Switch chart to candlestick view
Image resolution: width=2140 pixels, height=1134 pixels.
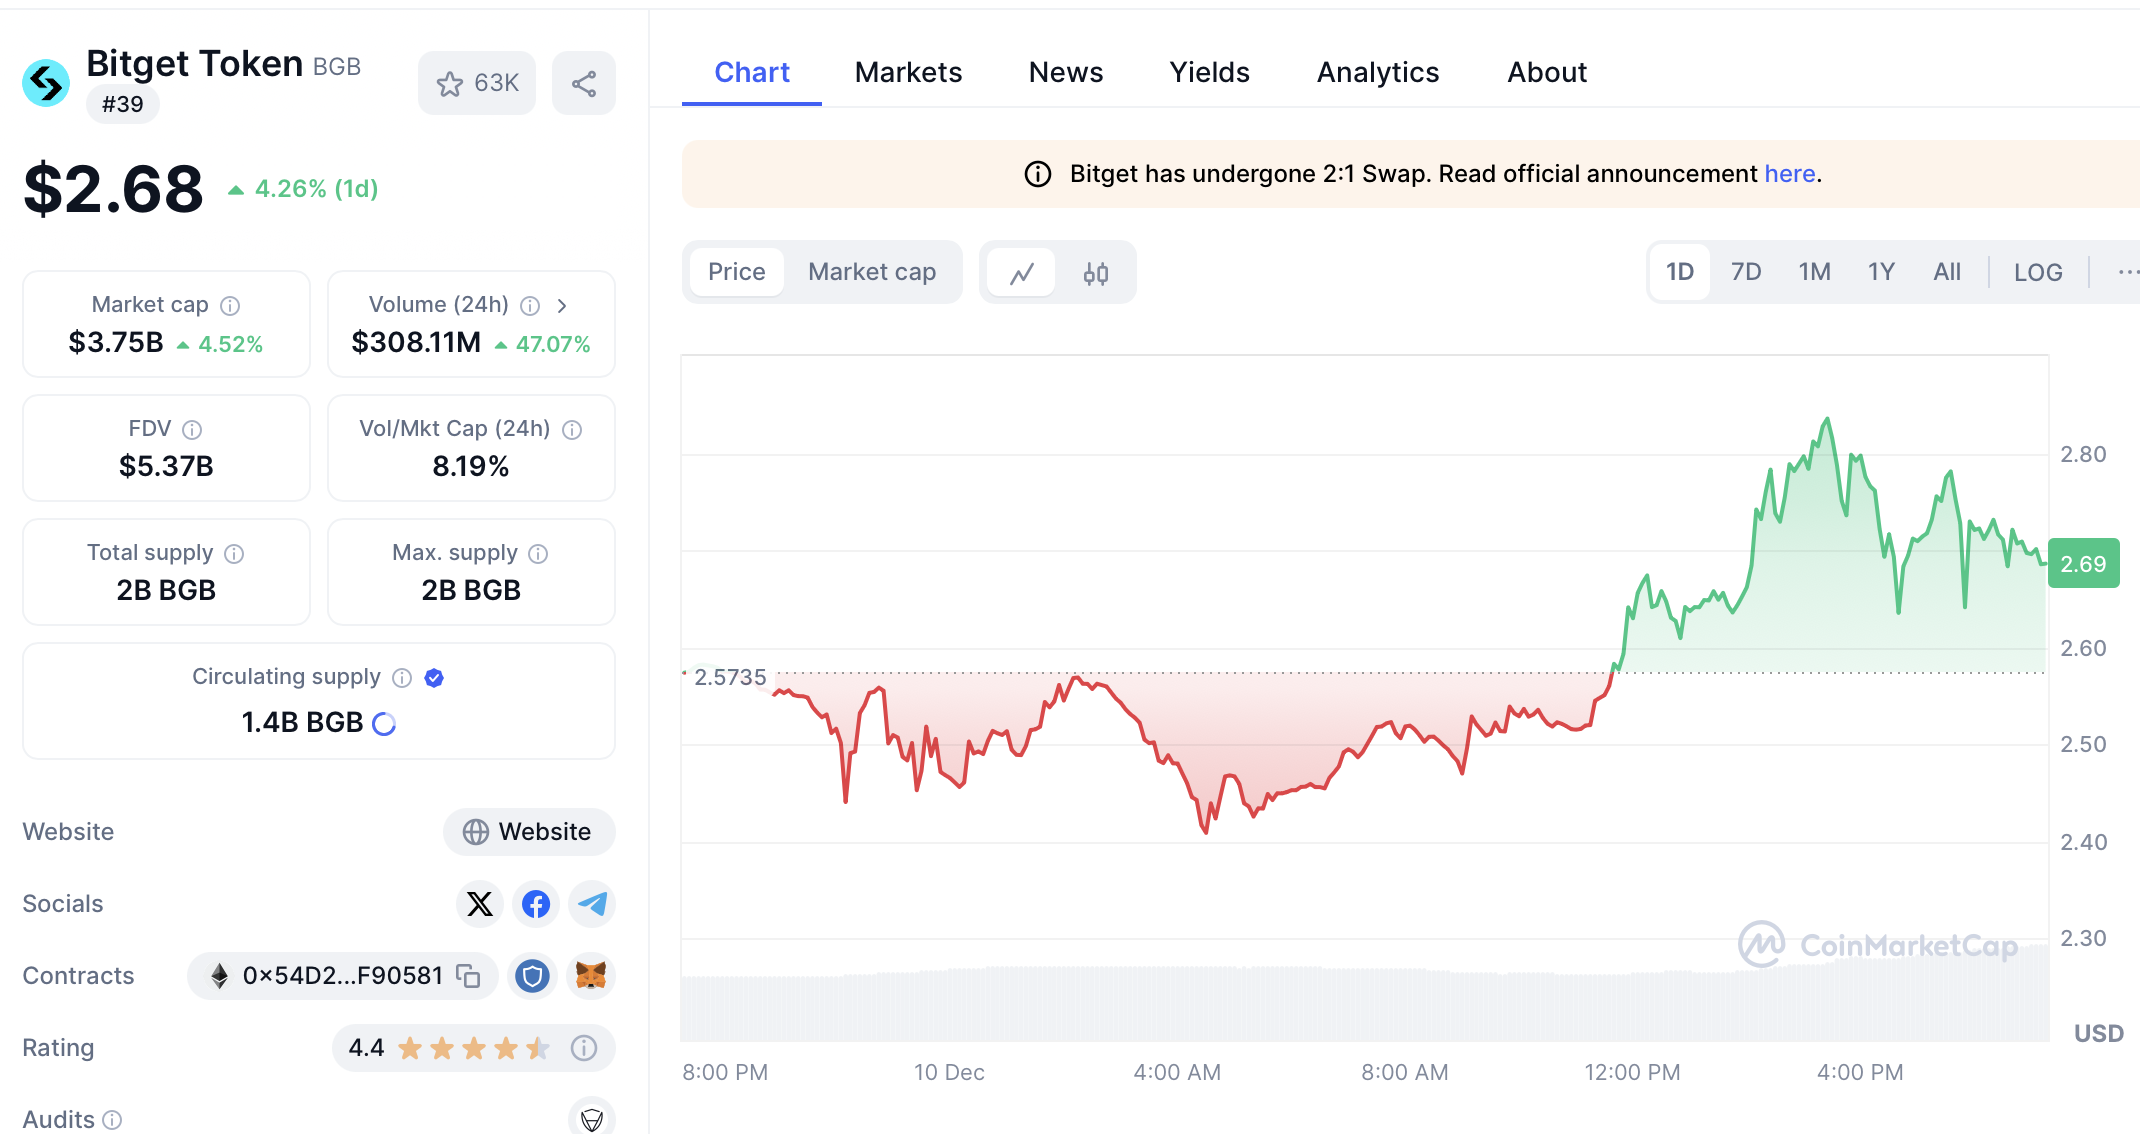click(1096, 273)
